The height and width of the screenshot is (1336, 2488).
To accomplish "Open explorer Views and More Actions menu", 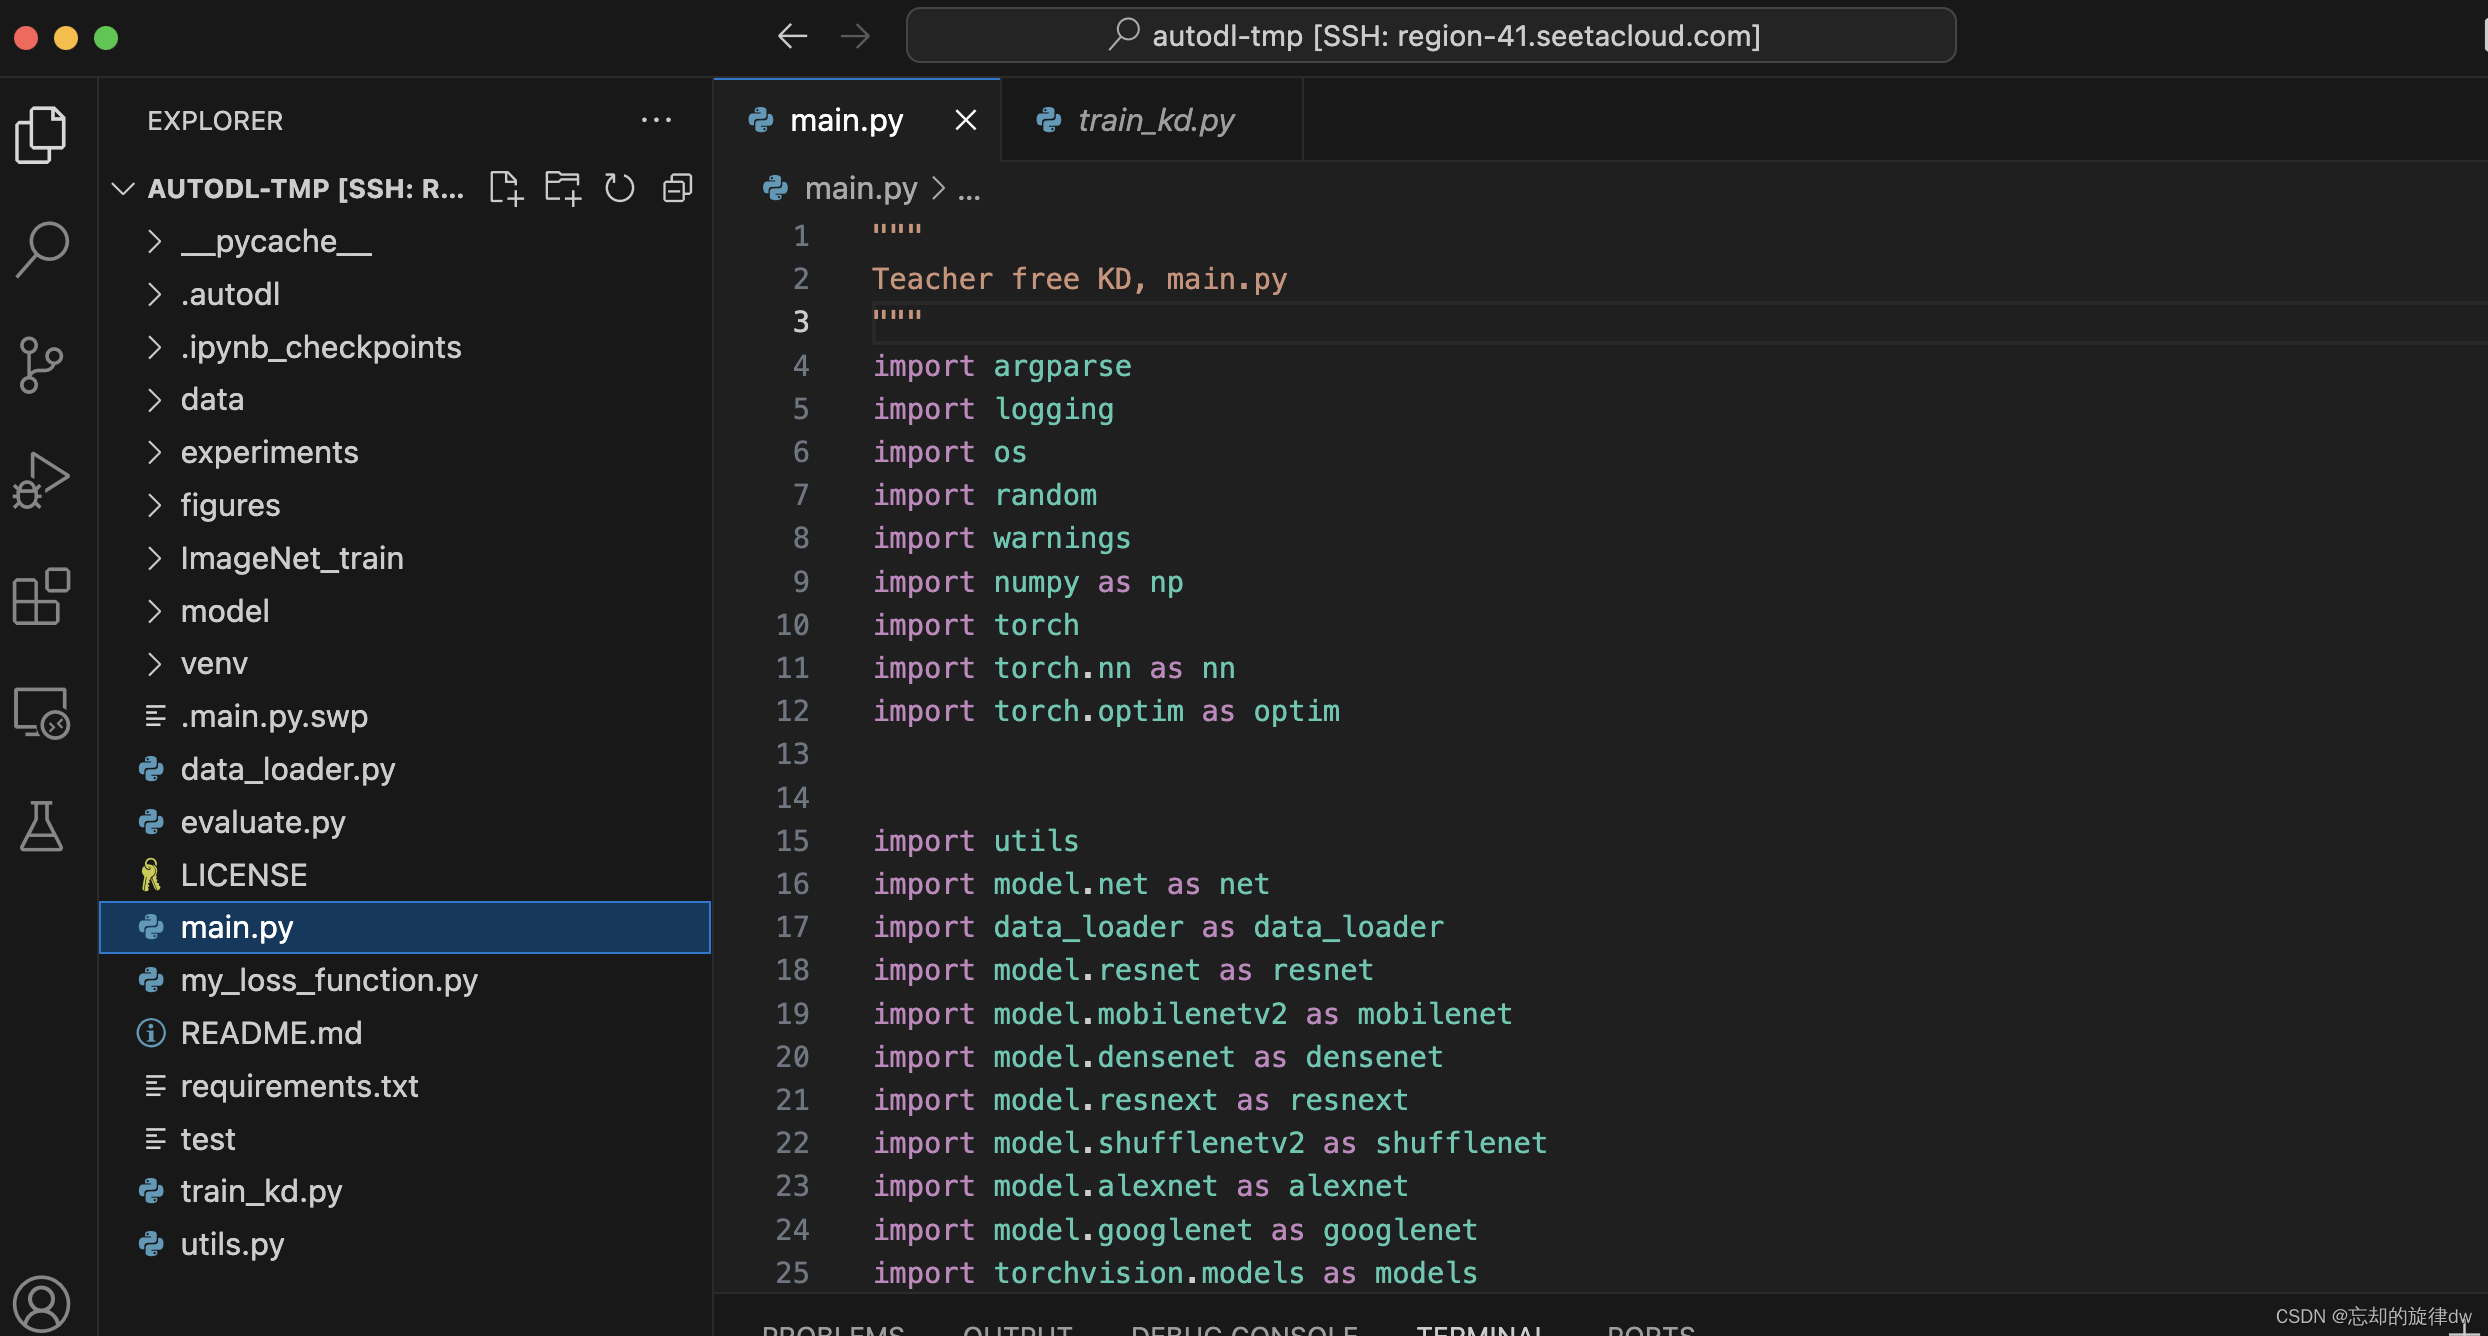I will 656,120.
